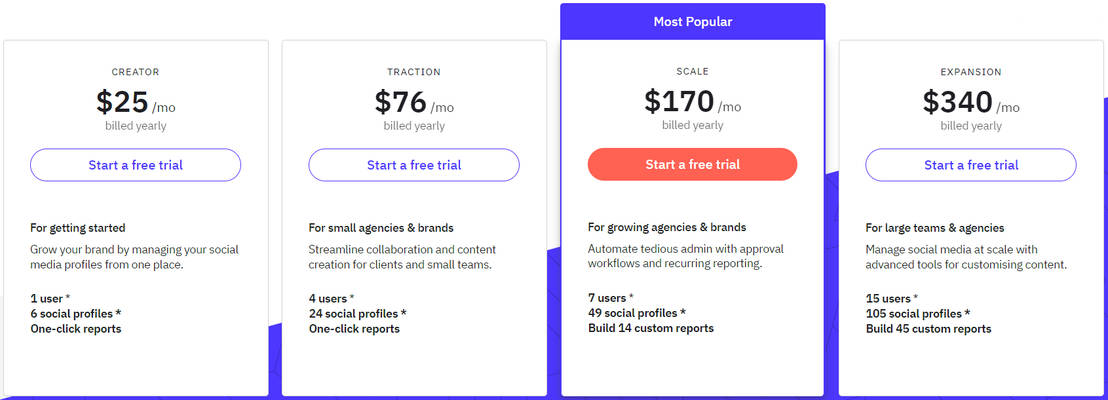This screenshot has height=400, width=1108.
Task: Start a free trial for Expansion plan
Action: tap(970, 165)
